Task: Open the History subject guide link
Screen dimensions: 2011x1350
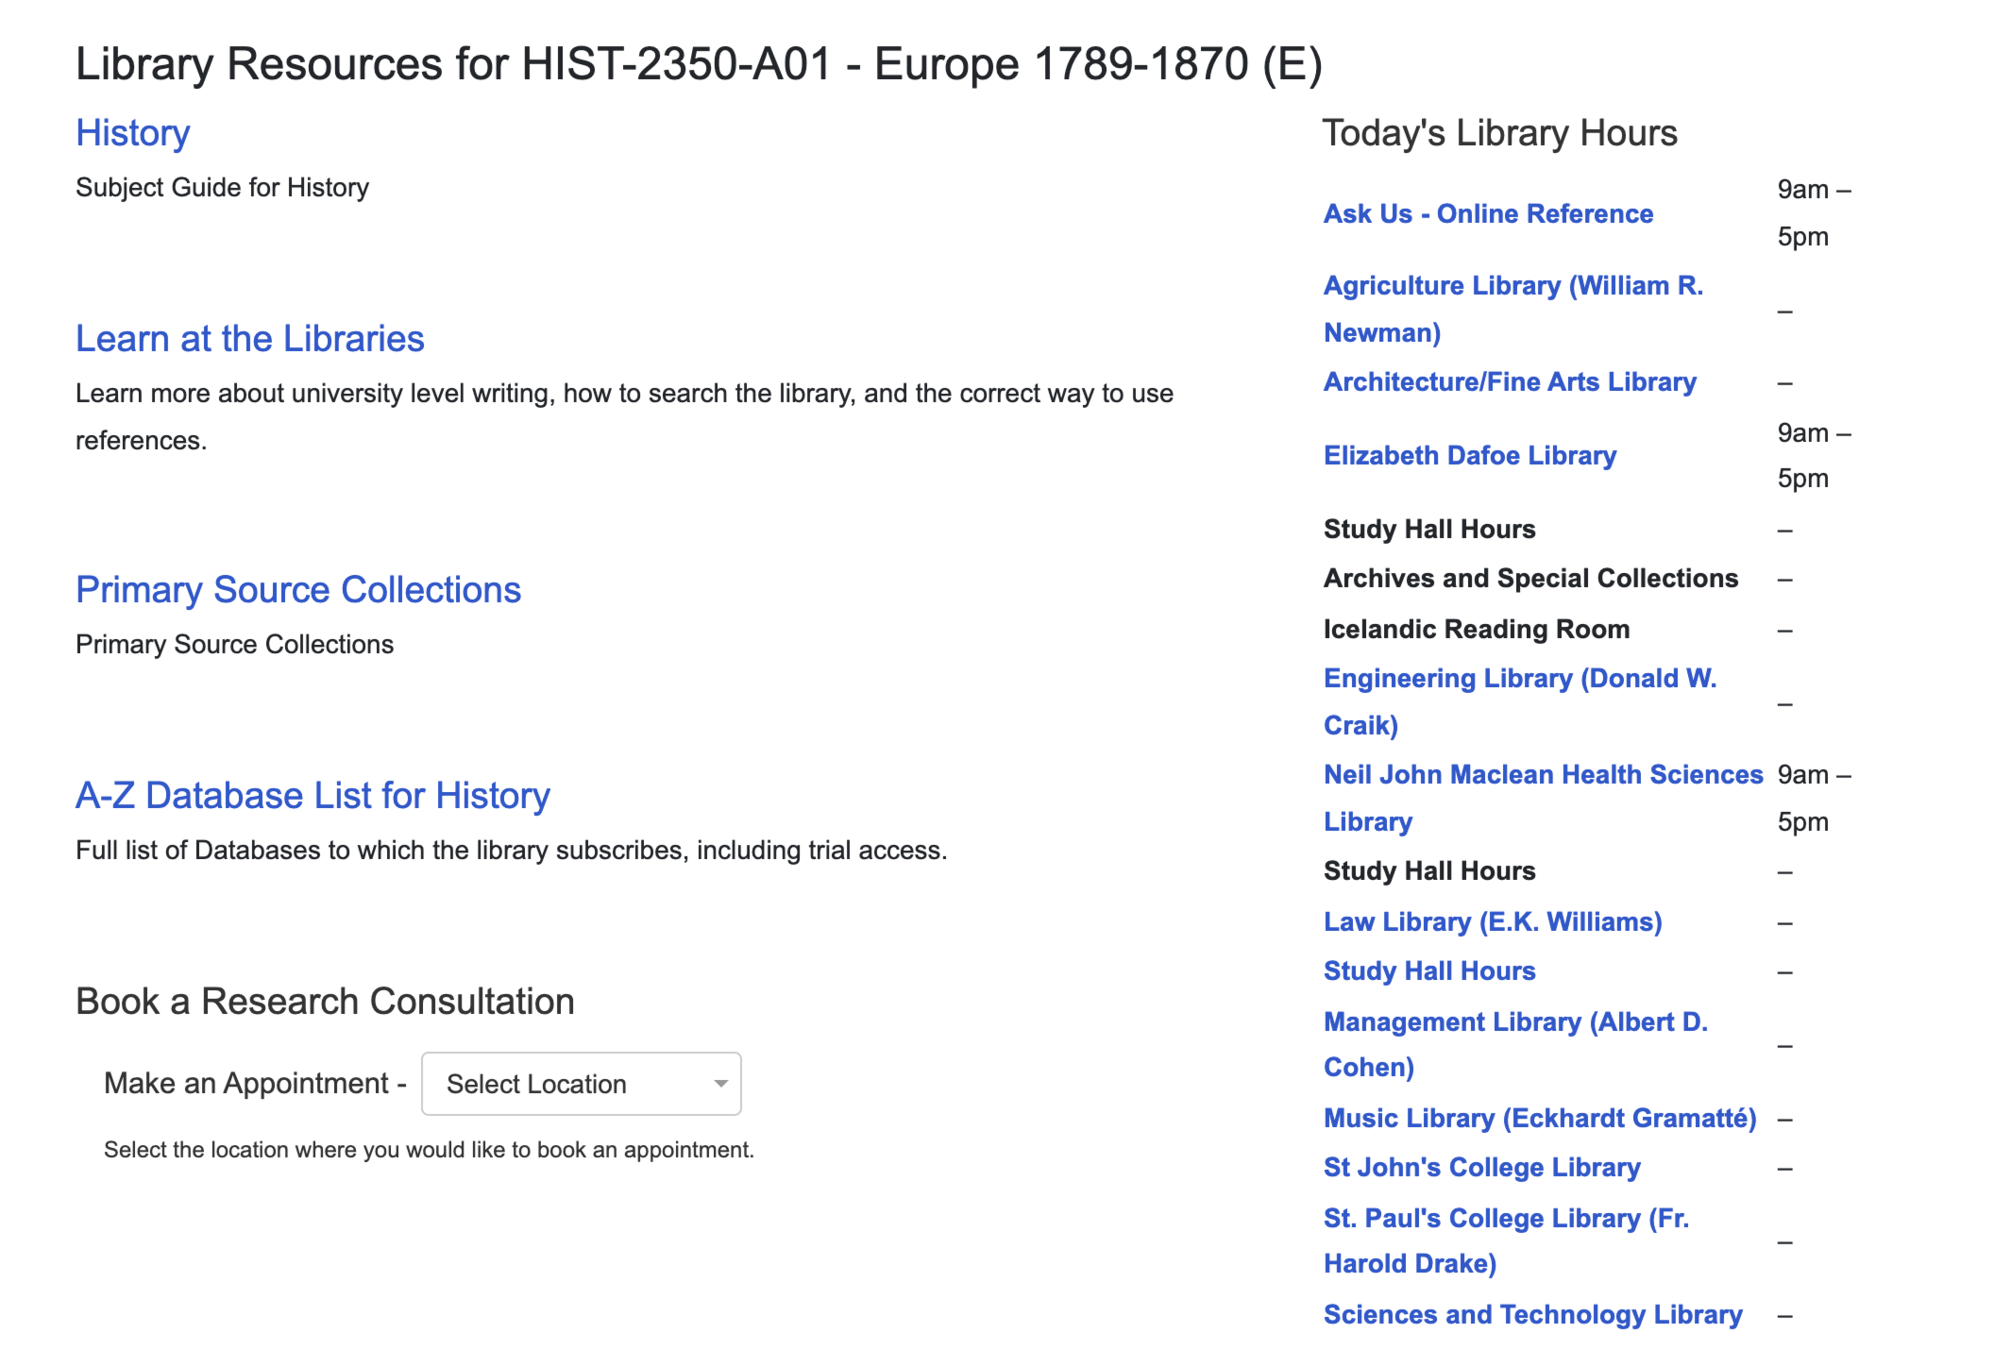Action: 132,133
